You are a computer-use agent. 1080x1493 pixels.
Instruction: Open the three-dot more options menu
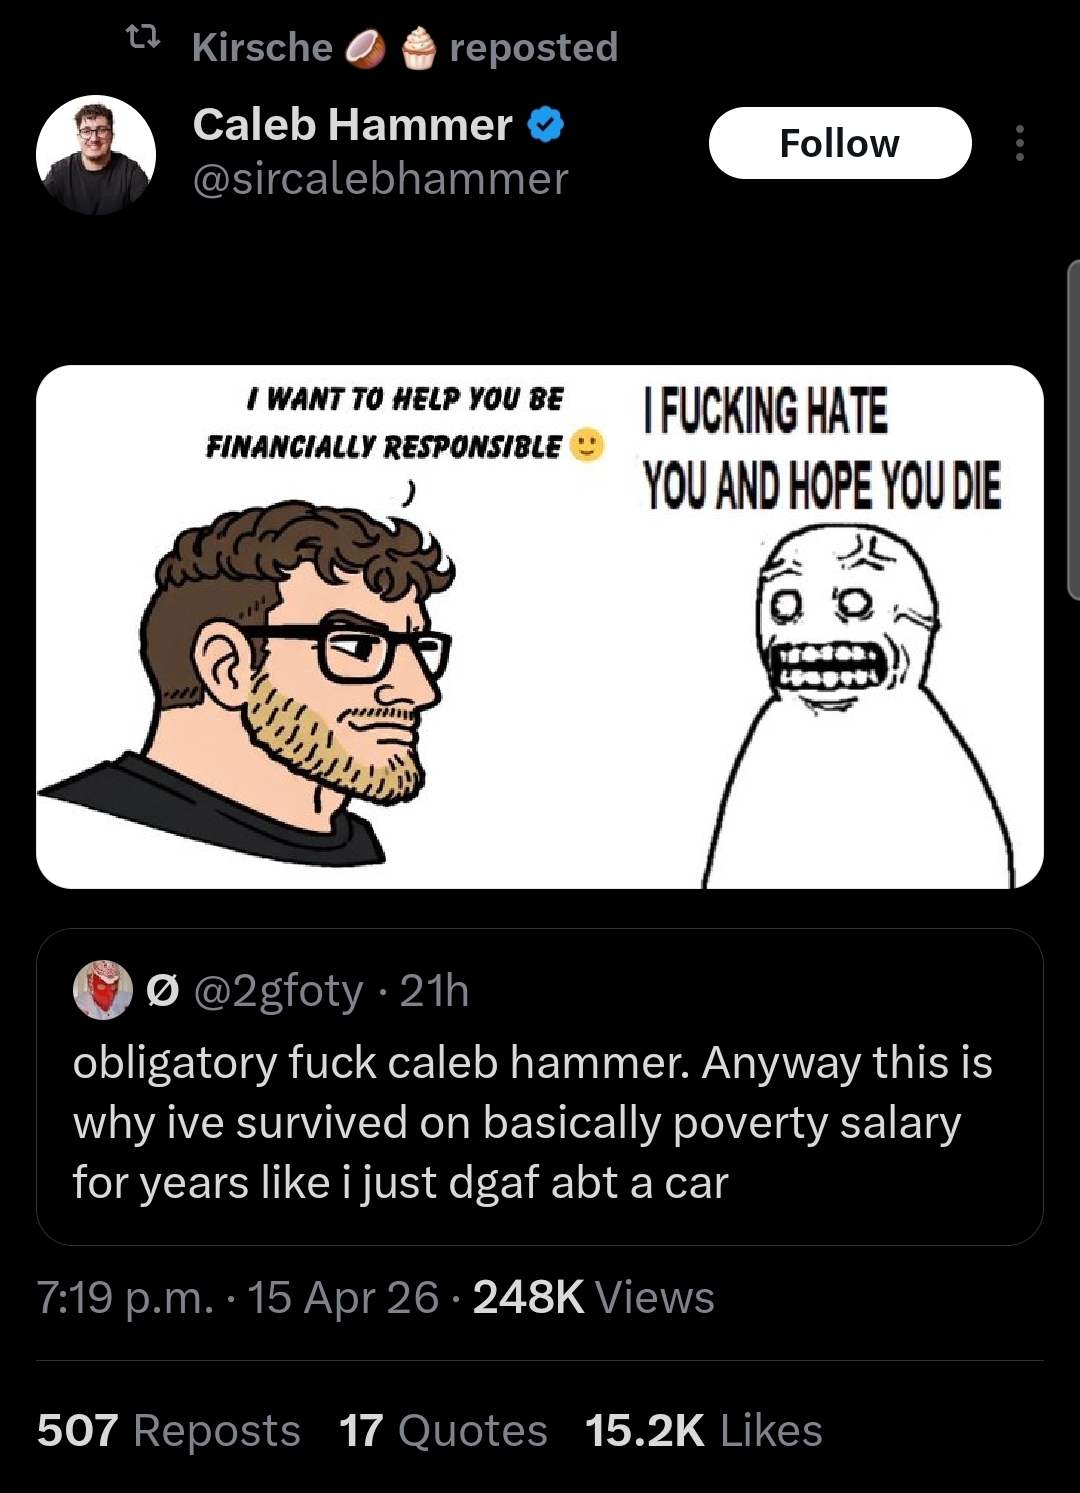click(1019, 143)
